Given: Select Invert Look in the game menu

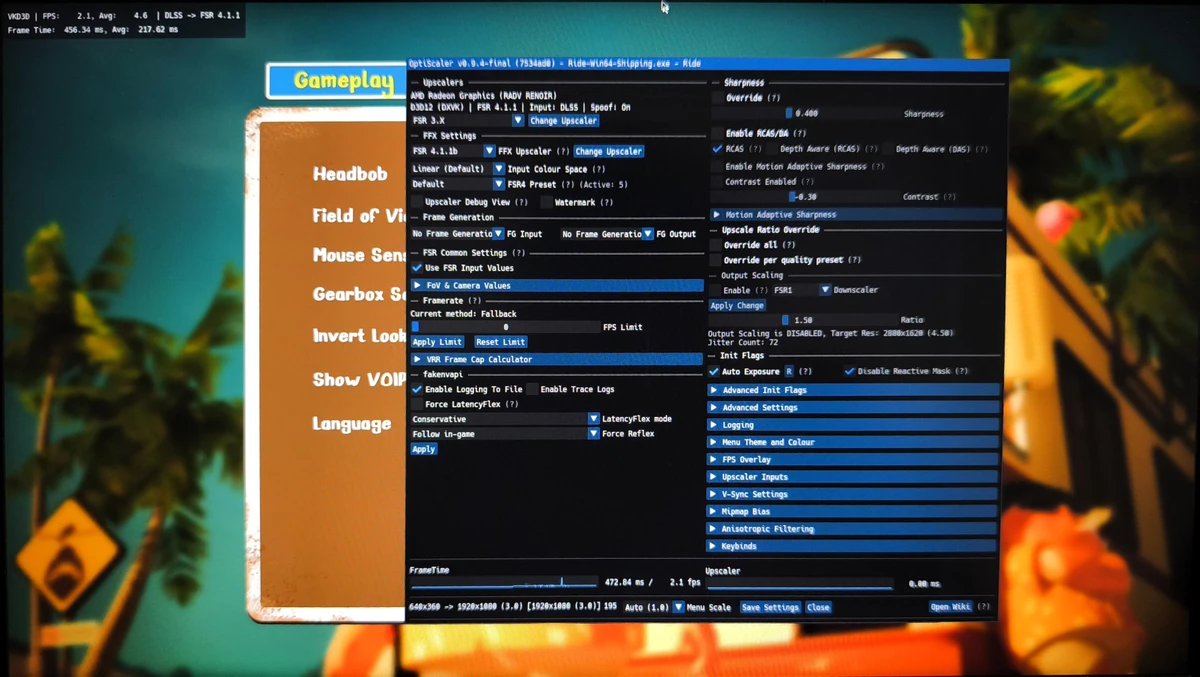Looking at the screenshot, I should tap(358, 336).
